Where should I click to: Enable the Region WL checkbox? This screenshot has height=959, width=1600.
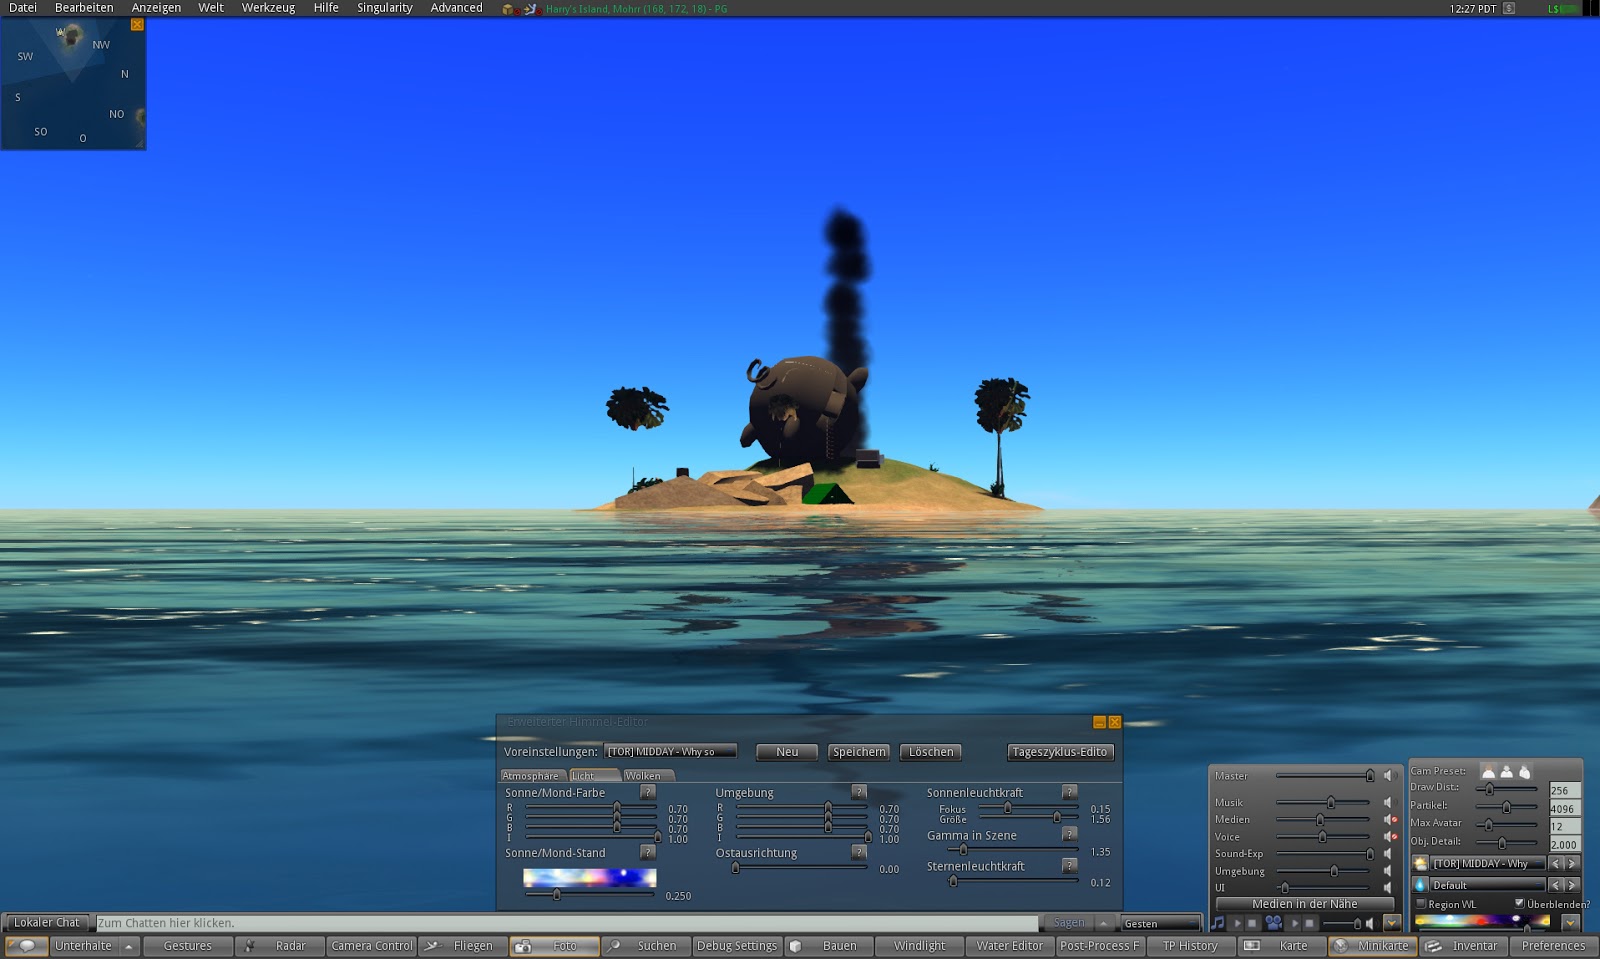[x=1420, y=903]
